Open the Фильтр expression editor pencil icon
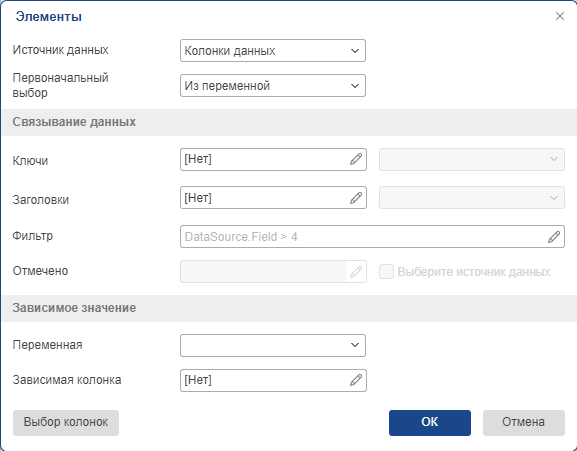Screen dimensions: 577x451 point(554,237)
